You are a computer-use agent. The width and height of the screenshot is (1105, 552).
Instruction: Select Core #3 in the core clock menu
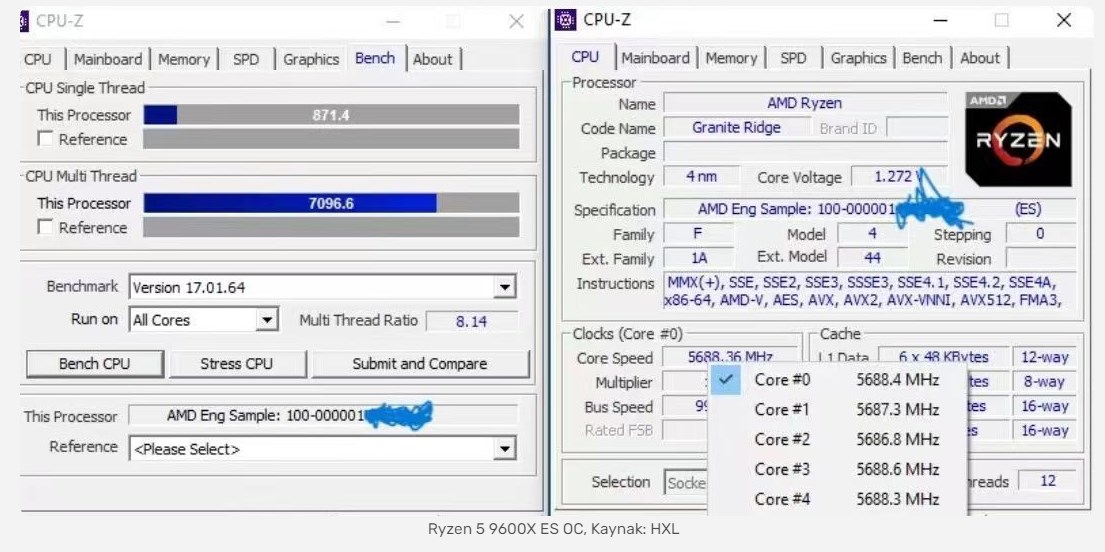pos(838,469)
